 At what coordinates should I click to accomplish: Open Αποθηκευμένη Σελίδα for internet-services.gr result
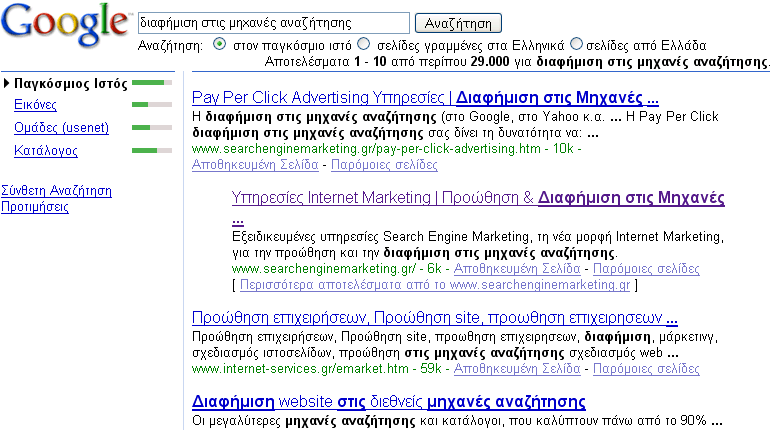tap(517, 369)
